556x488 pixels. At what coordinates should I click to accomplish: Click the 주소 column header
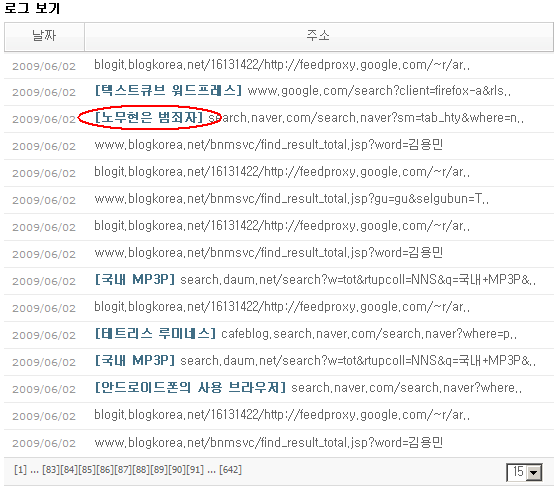(319, 37)
